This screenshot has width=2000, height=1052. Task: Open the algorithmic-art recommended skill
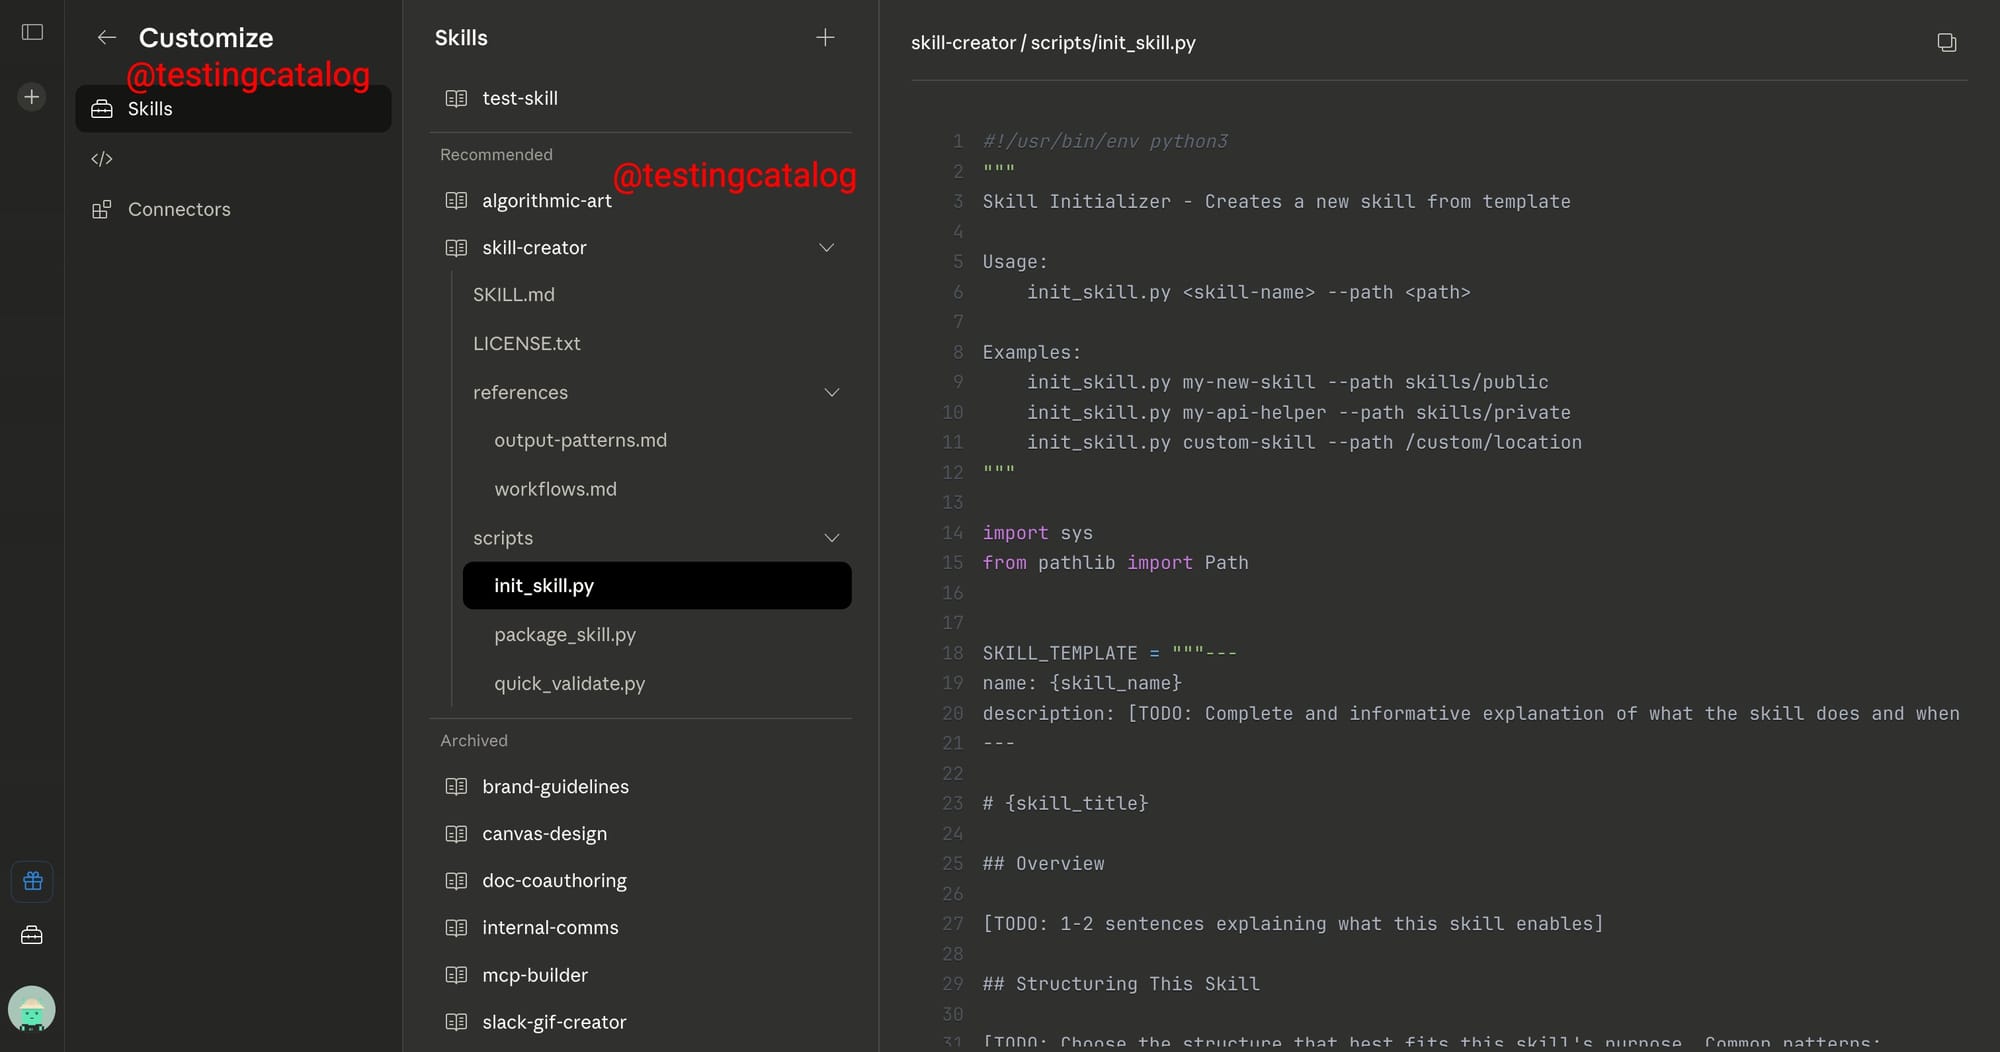(547, 201)
